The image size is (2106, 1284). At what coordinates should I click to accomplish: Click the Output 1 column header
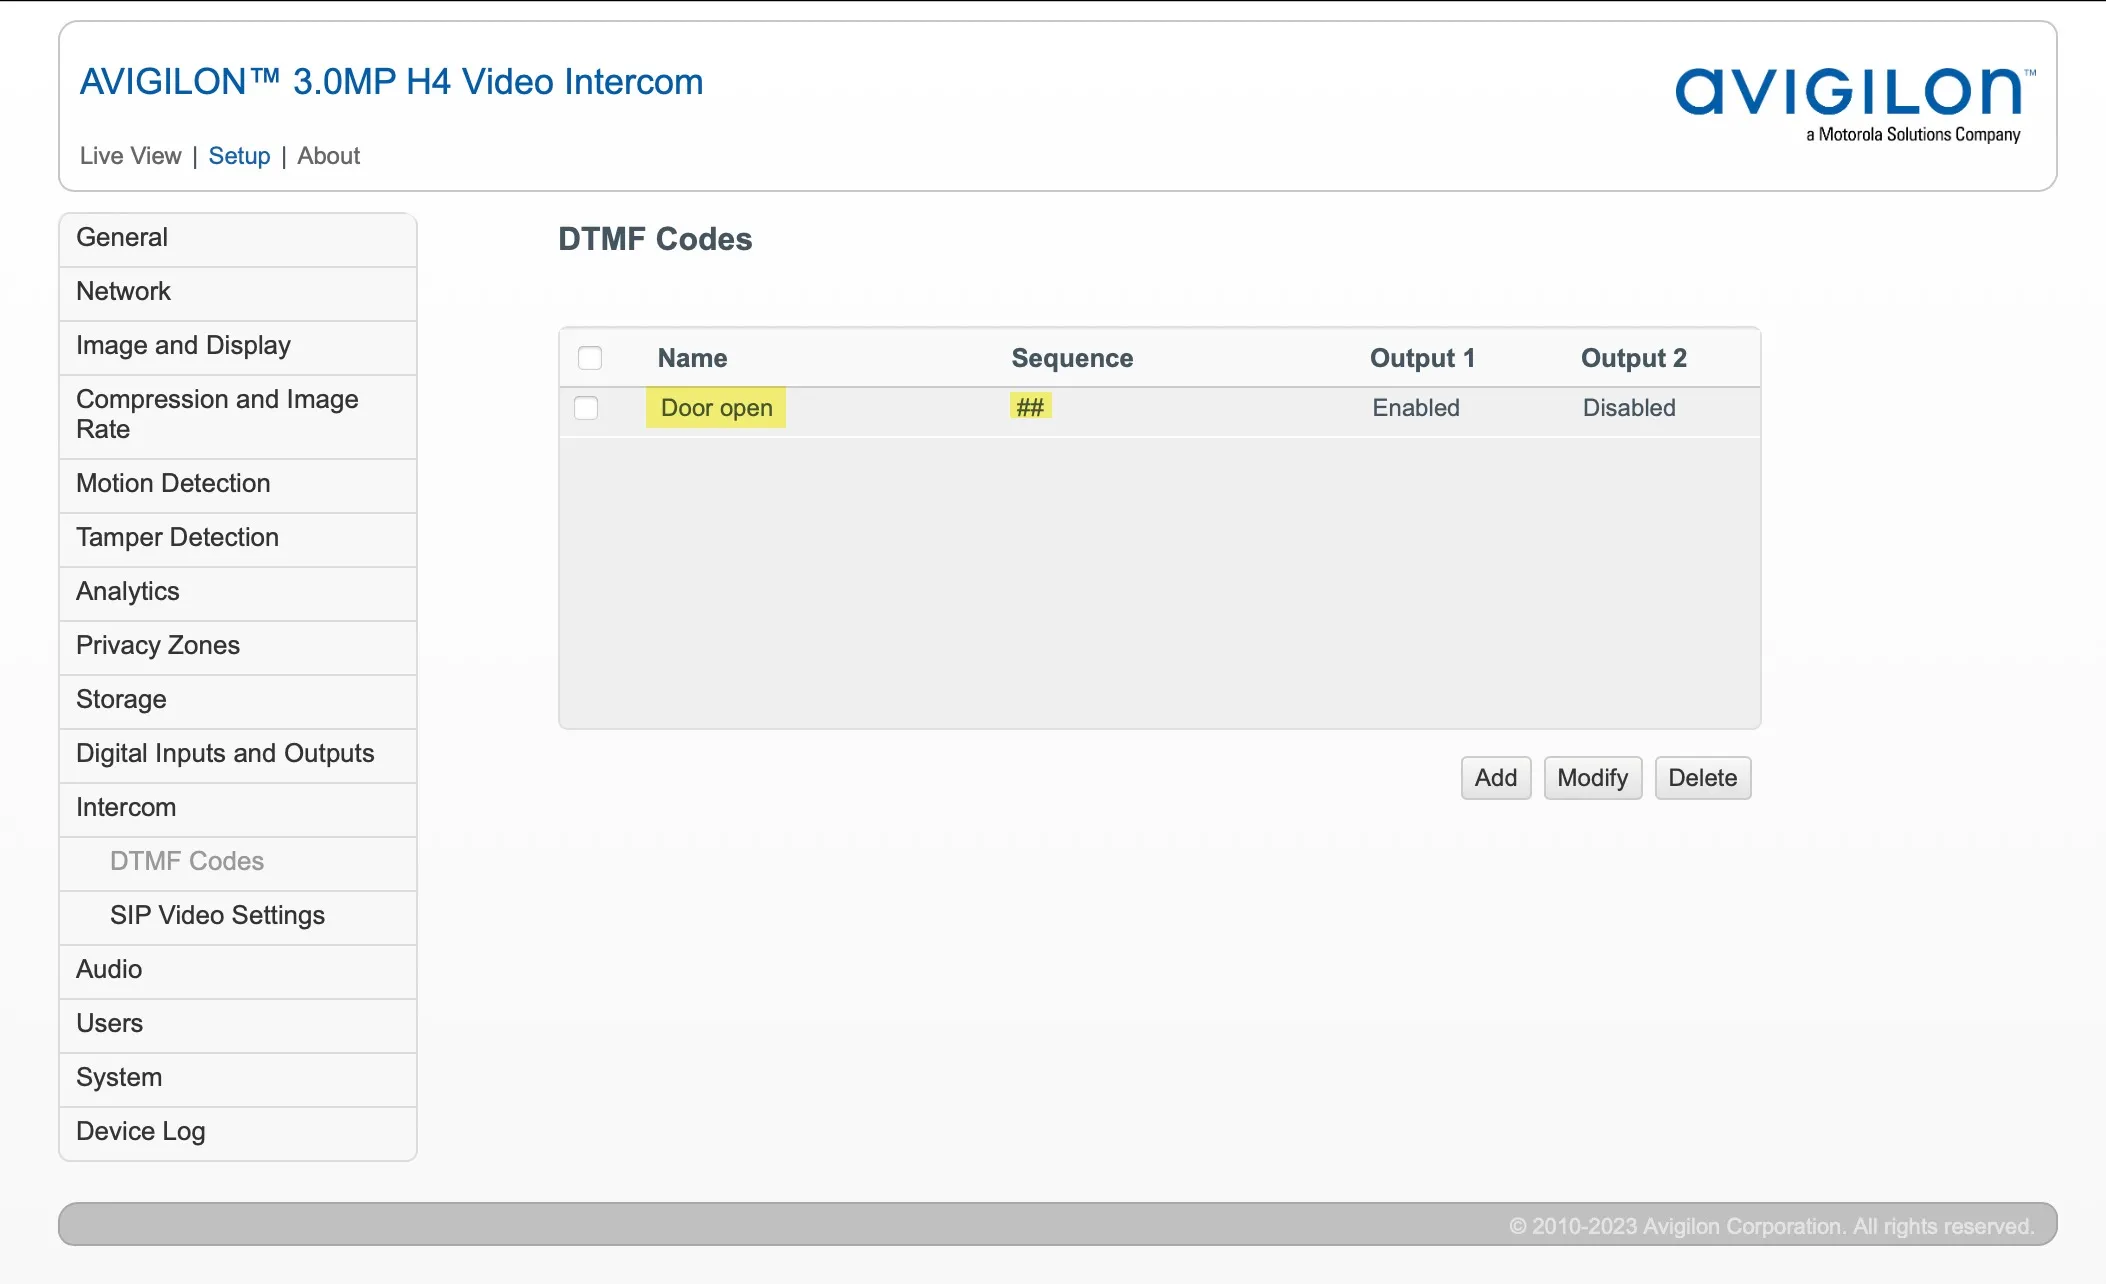pos(1422,358)
